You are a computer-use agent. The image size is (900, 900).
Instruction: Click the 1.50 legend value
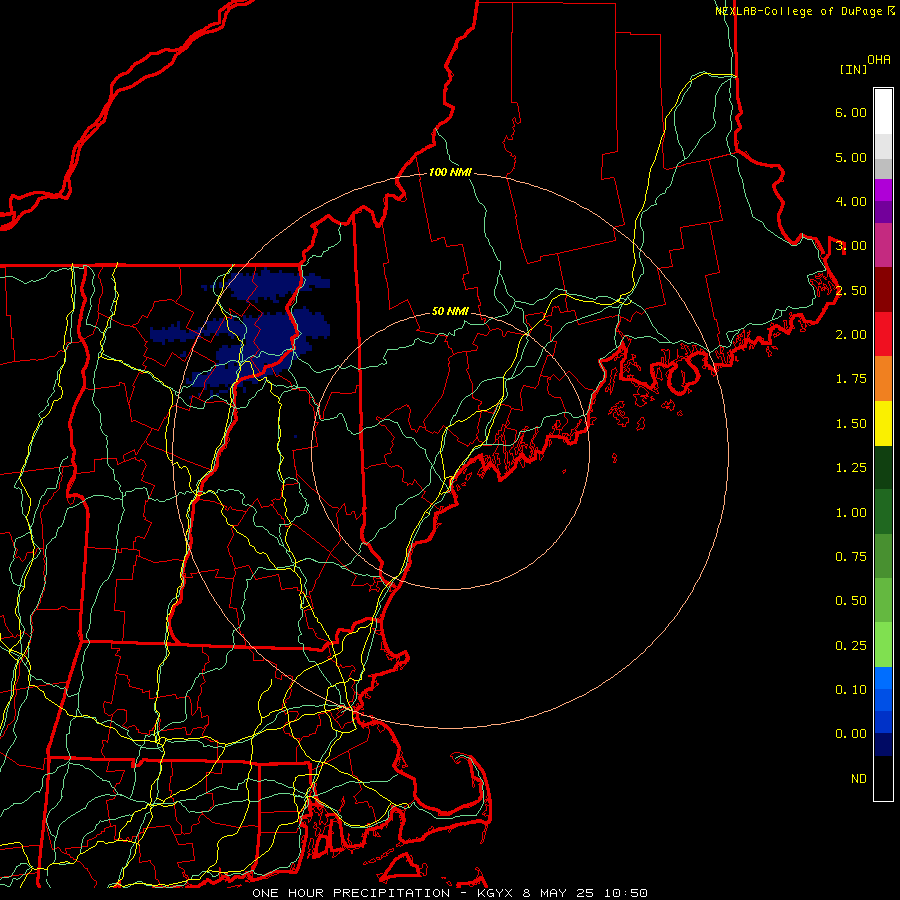coord(851,424)
